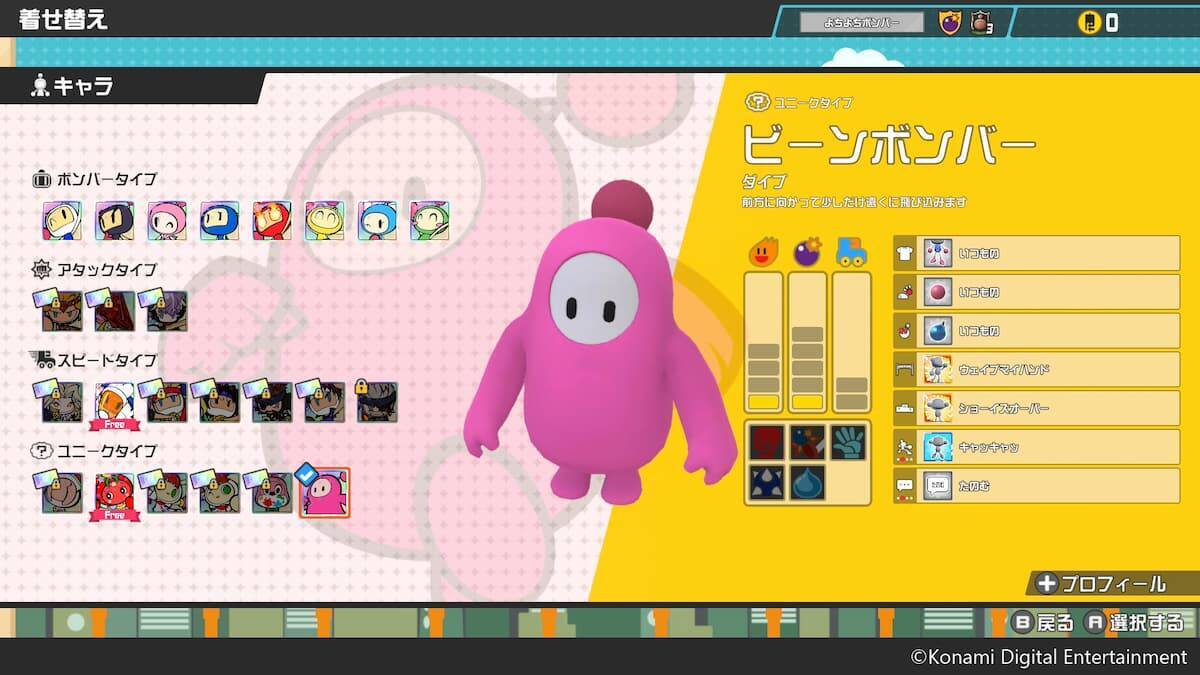Select the red fist ability icon
The width and height of the screenshot is (1200, 675).
tap(766, 442)
